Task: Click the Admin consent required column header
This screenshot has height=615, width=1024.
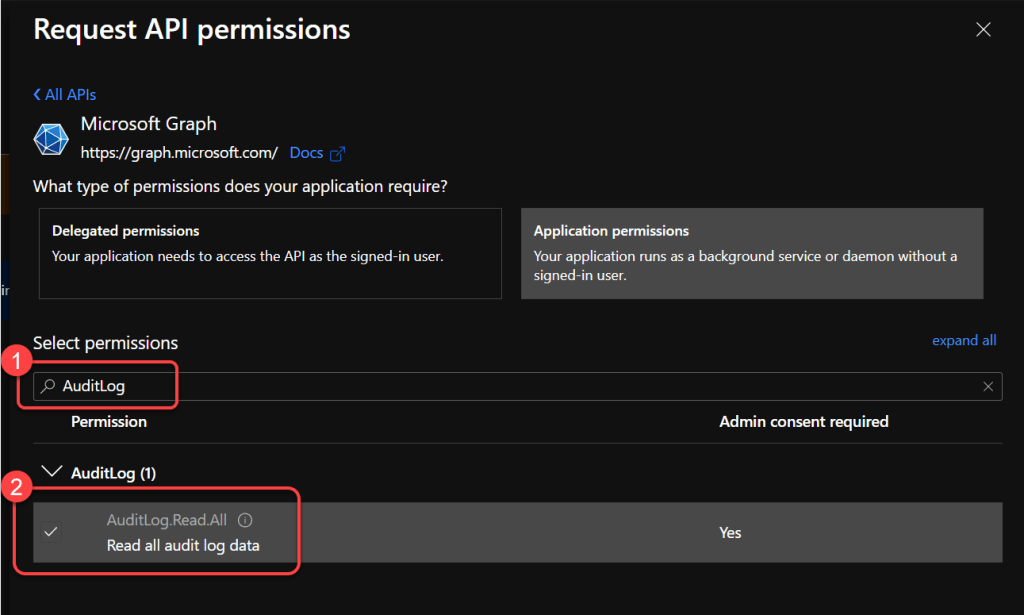Action: (803, 422)
